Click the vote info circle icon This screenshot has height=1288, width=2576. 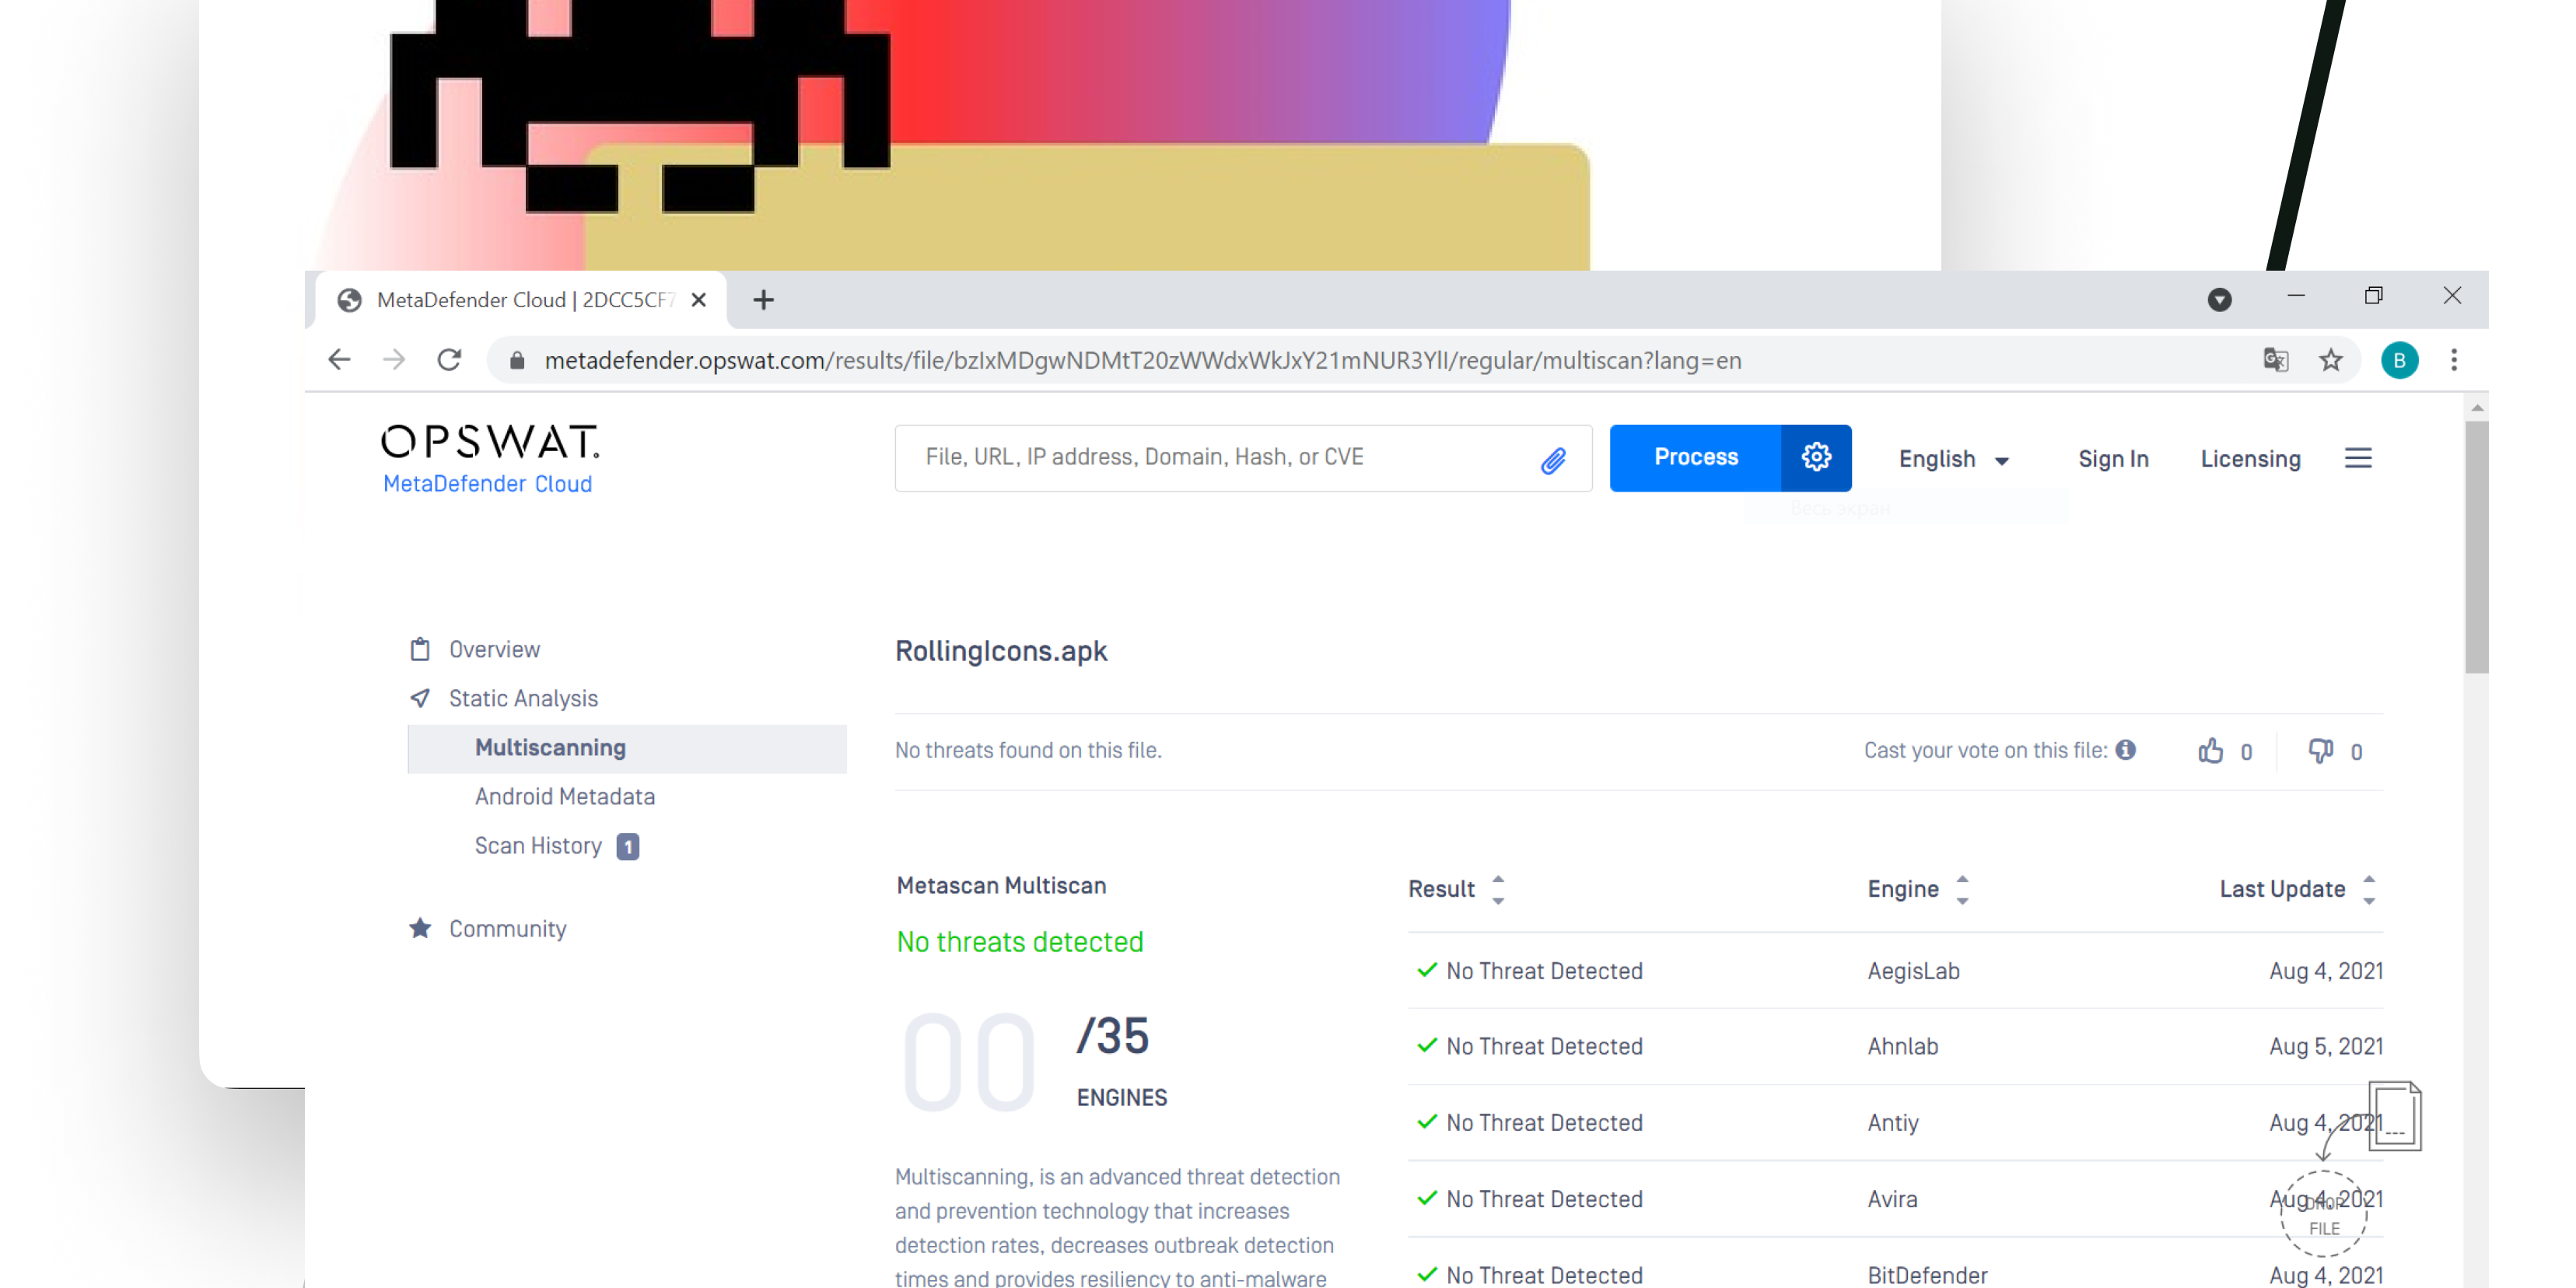pos(2126,749)
